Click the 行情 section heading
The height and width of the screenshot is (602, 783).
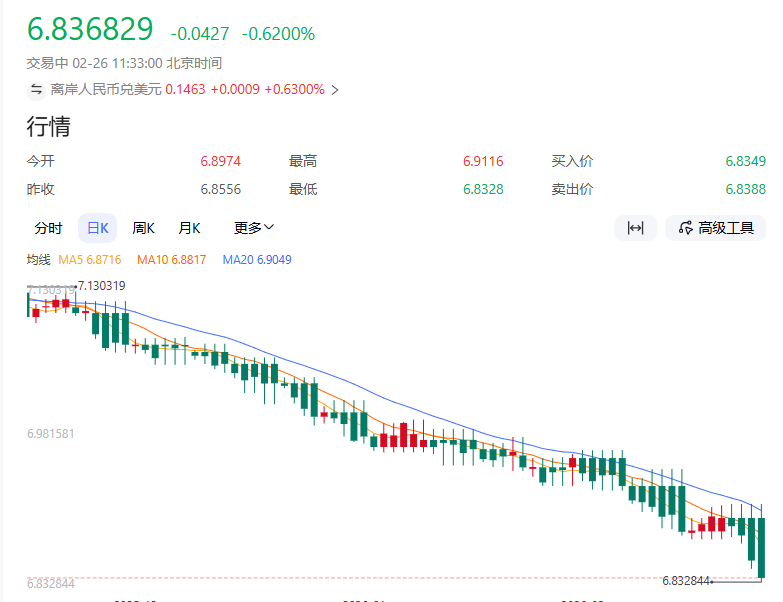coord(48,127)
